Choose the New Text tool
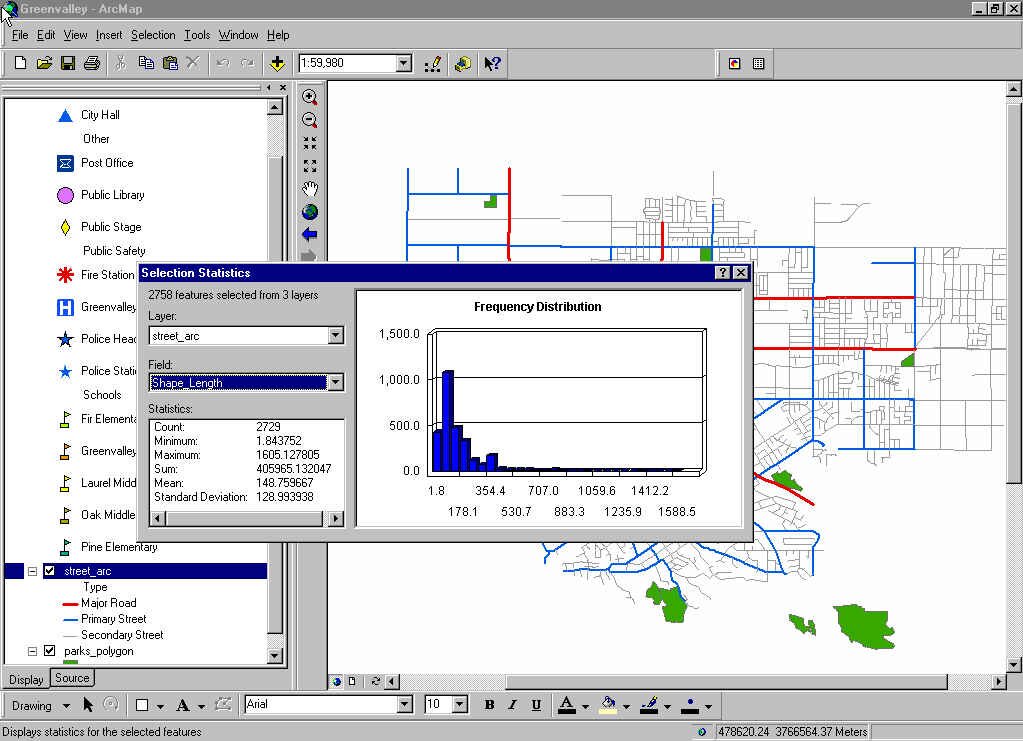The image size is (1023, 741). 183,705
